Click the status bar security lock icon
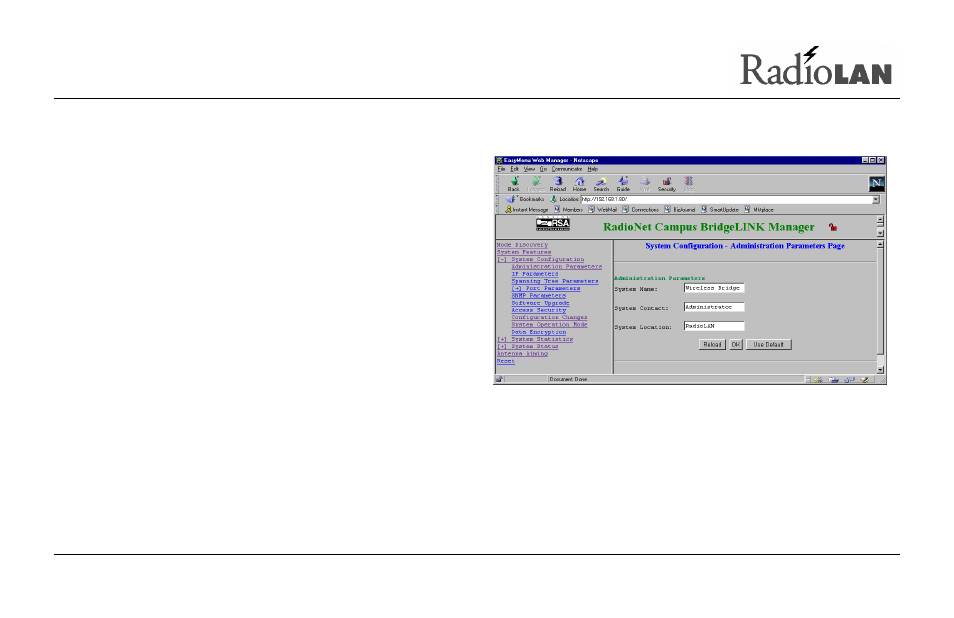The image size is (954, 618). pos(500,379)
